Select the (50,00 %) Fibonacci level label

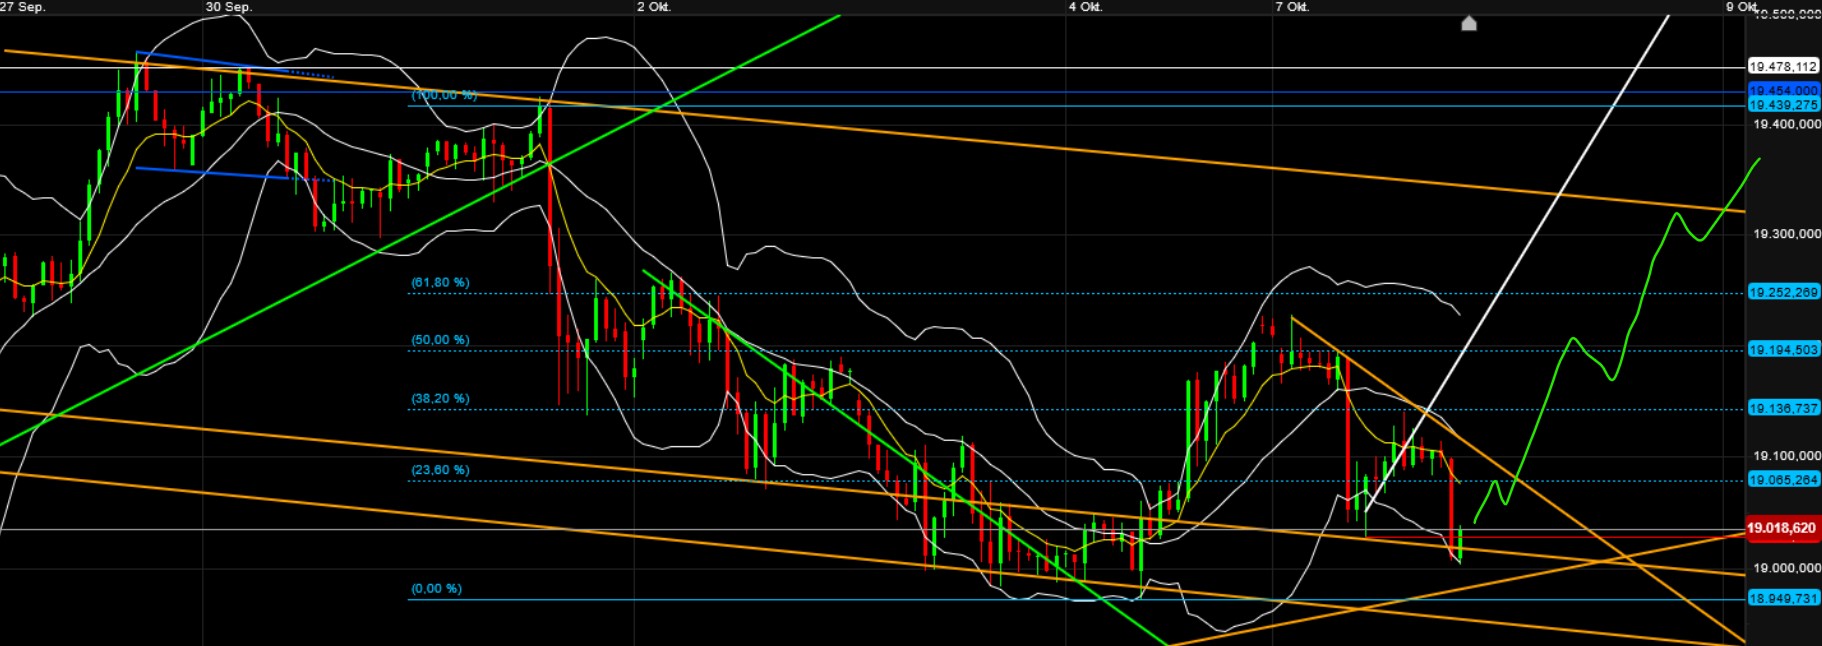coord(440,340)
